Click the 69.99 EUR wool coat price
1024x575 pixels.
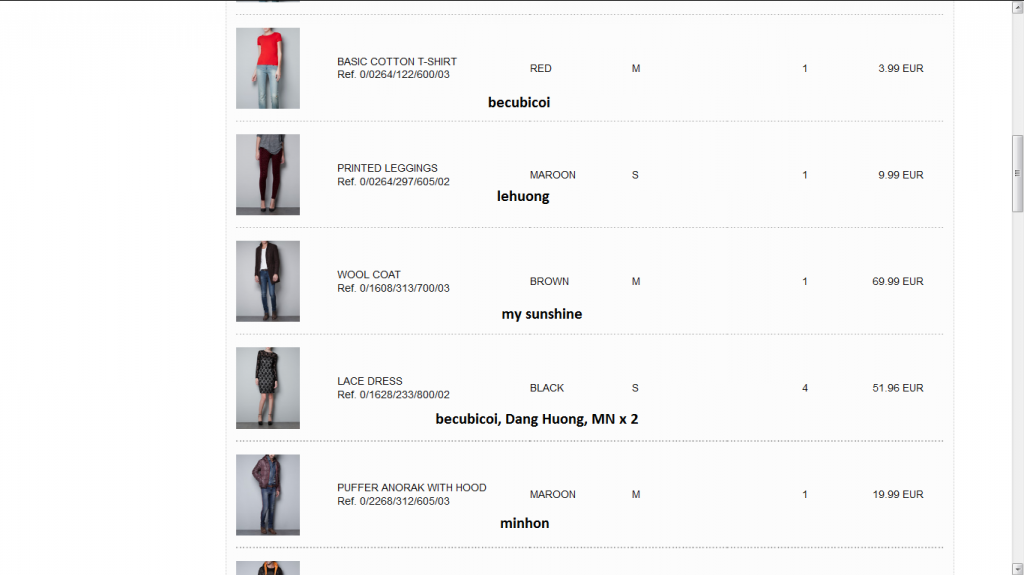coord(897,282)
